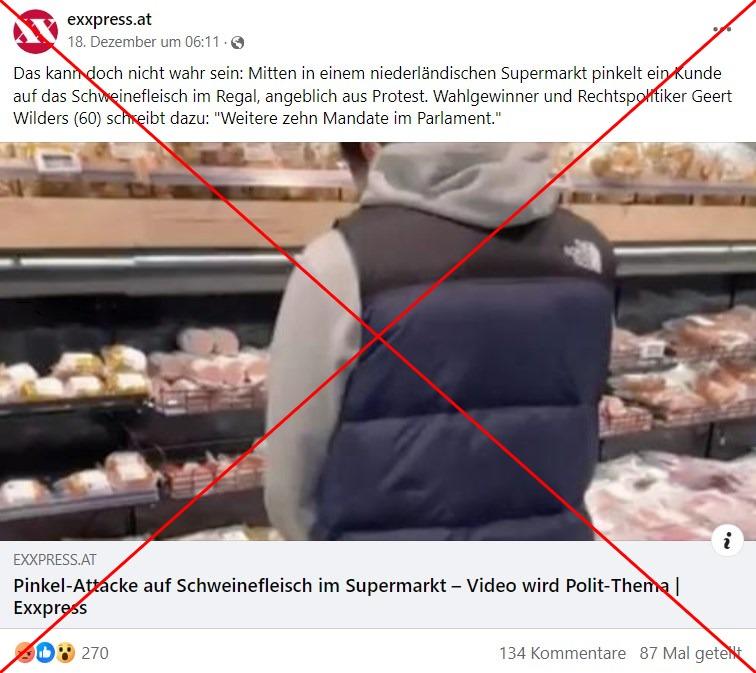Screen dimensions: 756x673
Task: Open the exxpress.at page name link
Action: click(109, 19)
